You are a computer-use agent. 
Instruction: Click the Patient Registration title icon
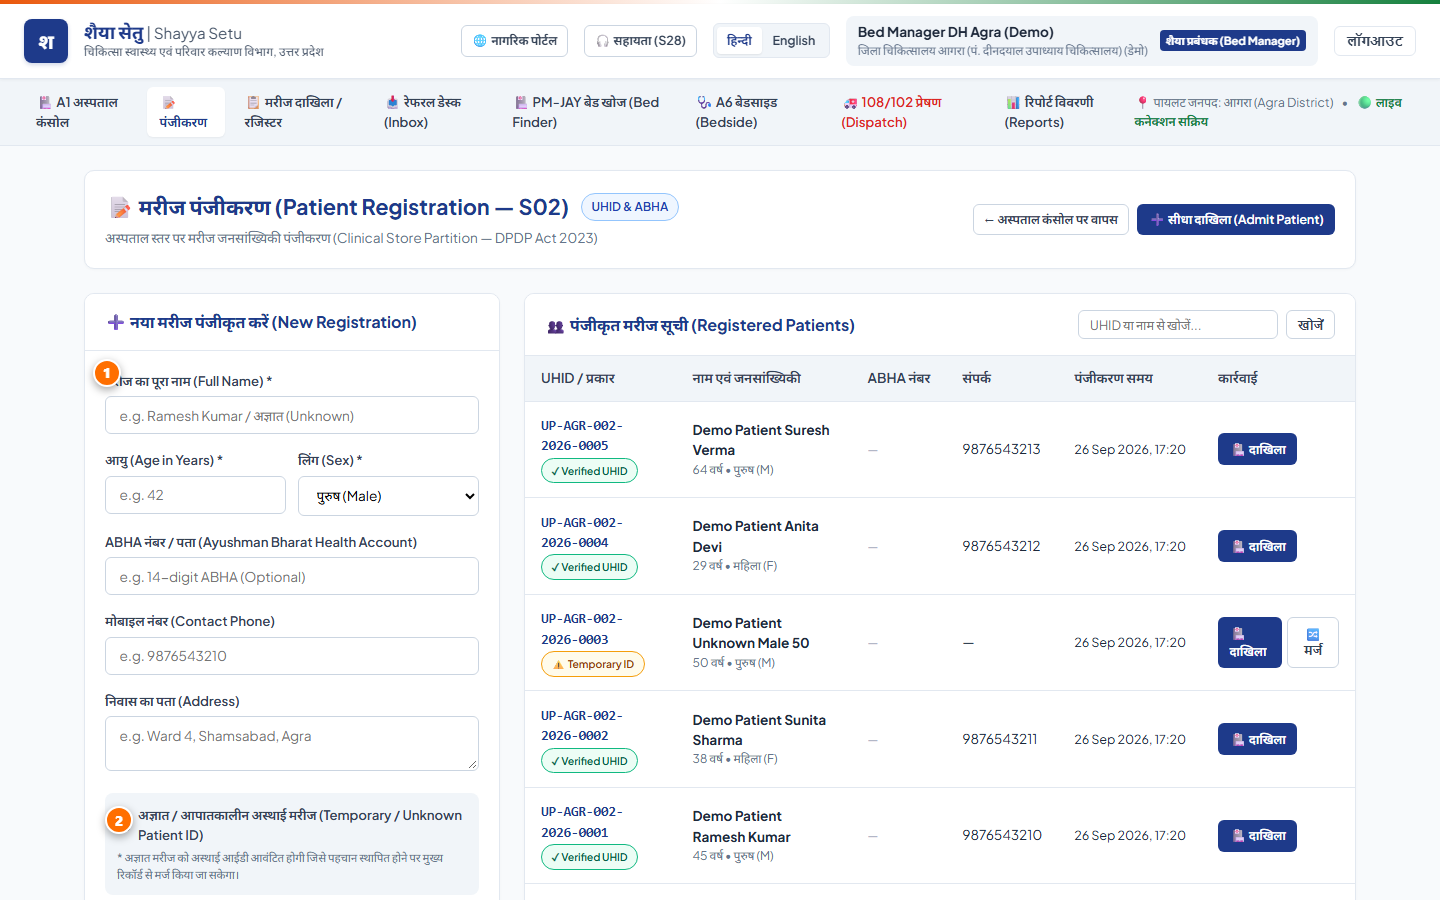(120, 208)
